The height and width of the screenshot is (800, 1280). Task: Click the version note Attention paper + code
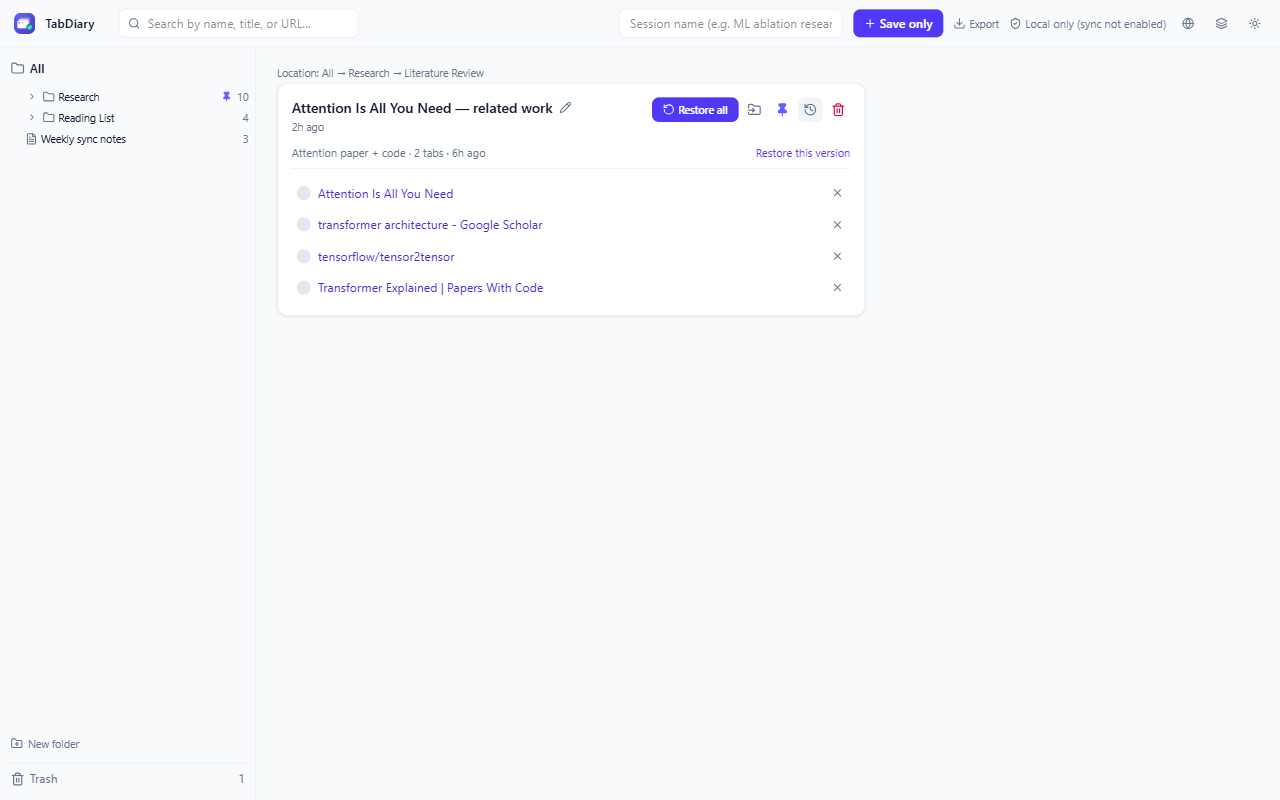[349, 153]
